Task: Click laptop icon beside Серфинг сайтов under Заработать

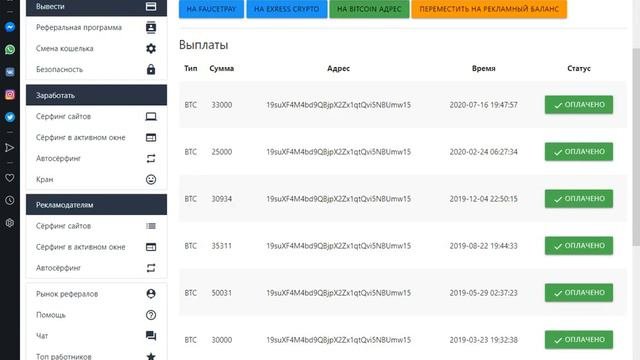Action: [151, 117]
